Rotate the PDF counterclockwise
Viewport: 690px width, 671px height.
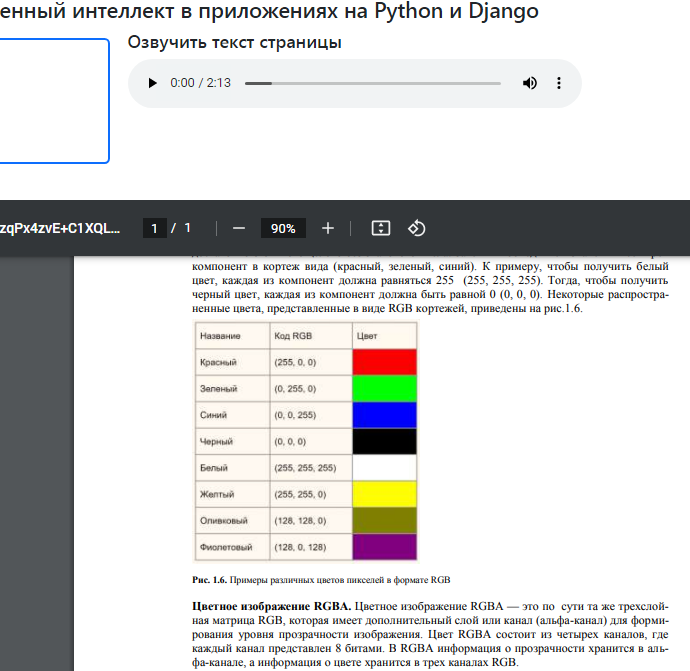tap(417, 228)
